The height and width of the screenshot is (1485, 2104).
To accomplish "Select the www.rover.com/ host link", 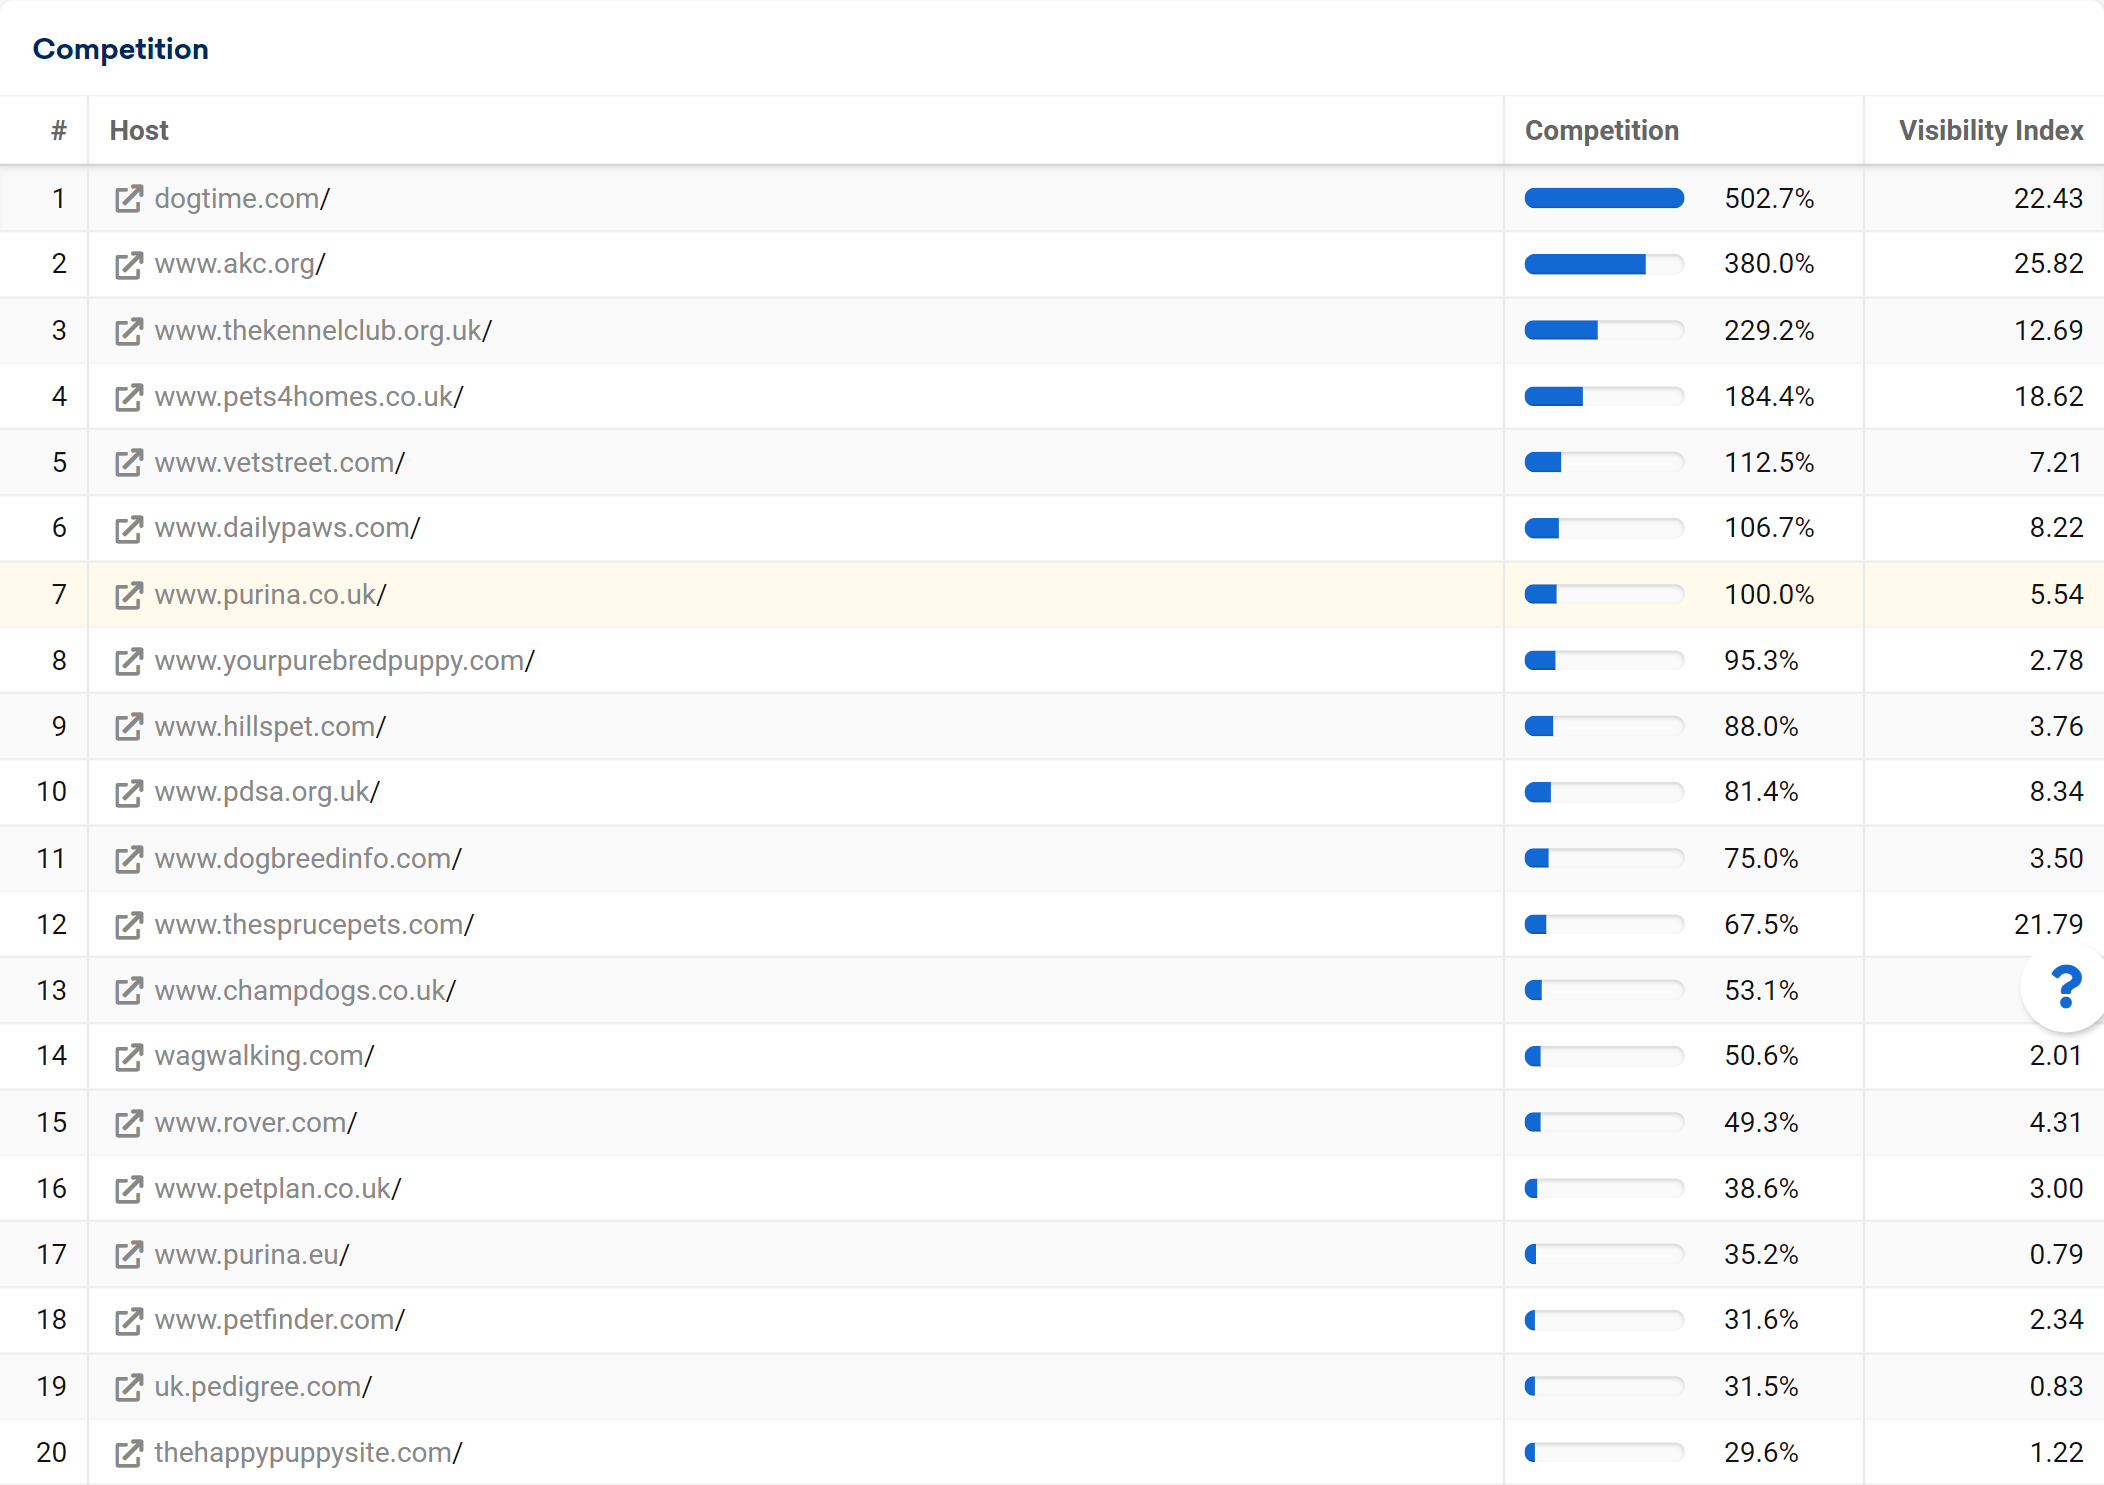I will [256, 1122].
